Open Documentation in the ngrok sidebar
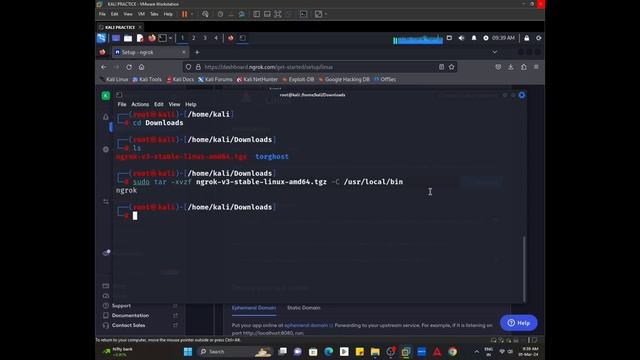Image resolution: width=640 pixels, height=360 pixels. pyautogui.click(x=130, y=316)
